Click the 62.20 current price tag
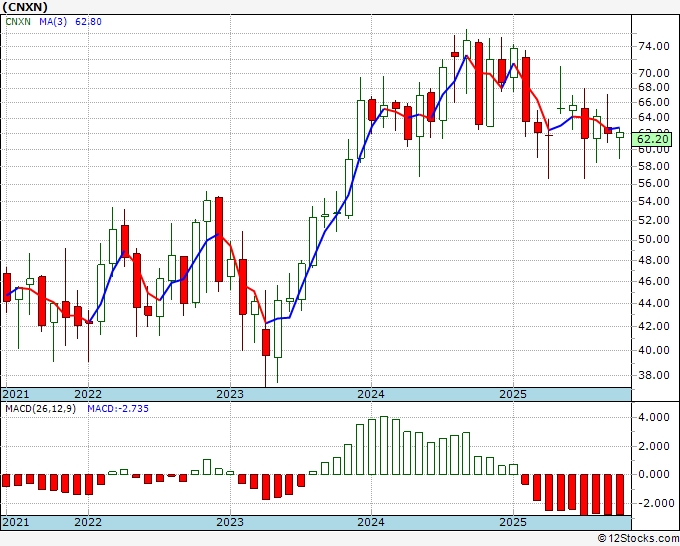 click(x=652, y=139)
